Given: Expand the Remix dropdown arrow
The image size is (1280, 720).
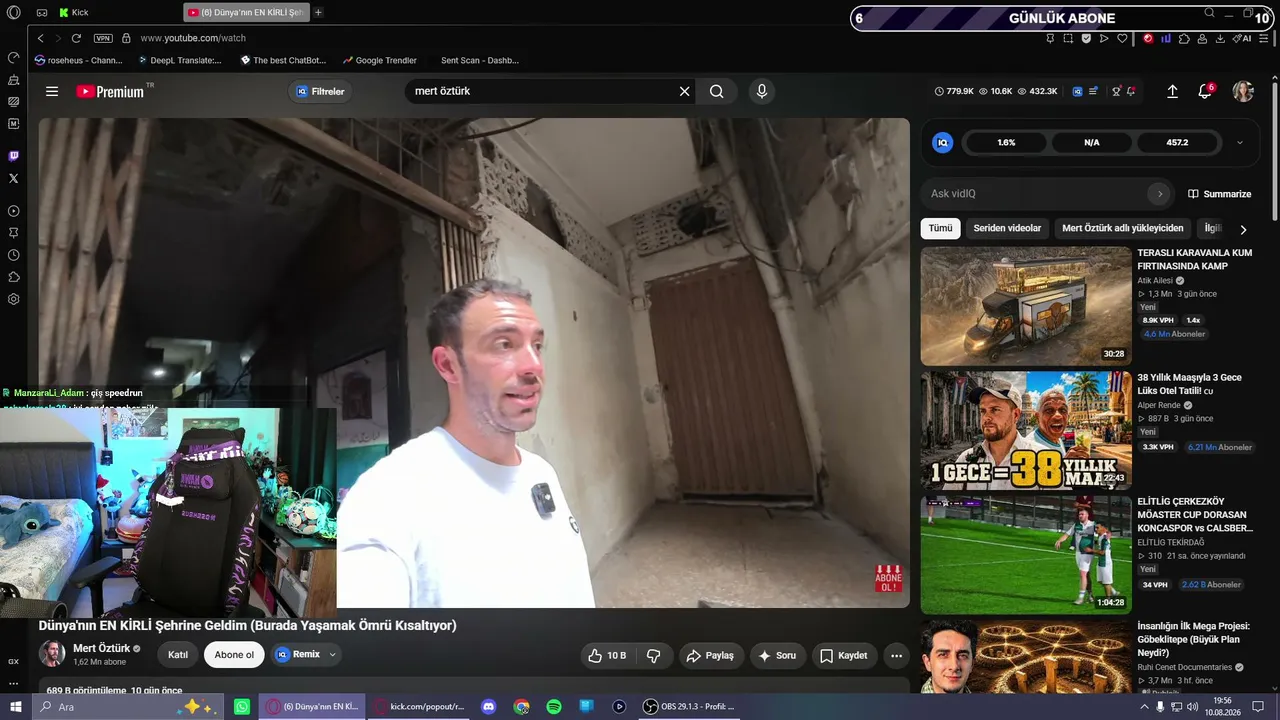Looking at the screenshot, I should [x=332, y=655].
